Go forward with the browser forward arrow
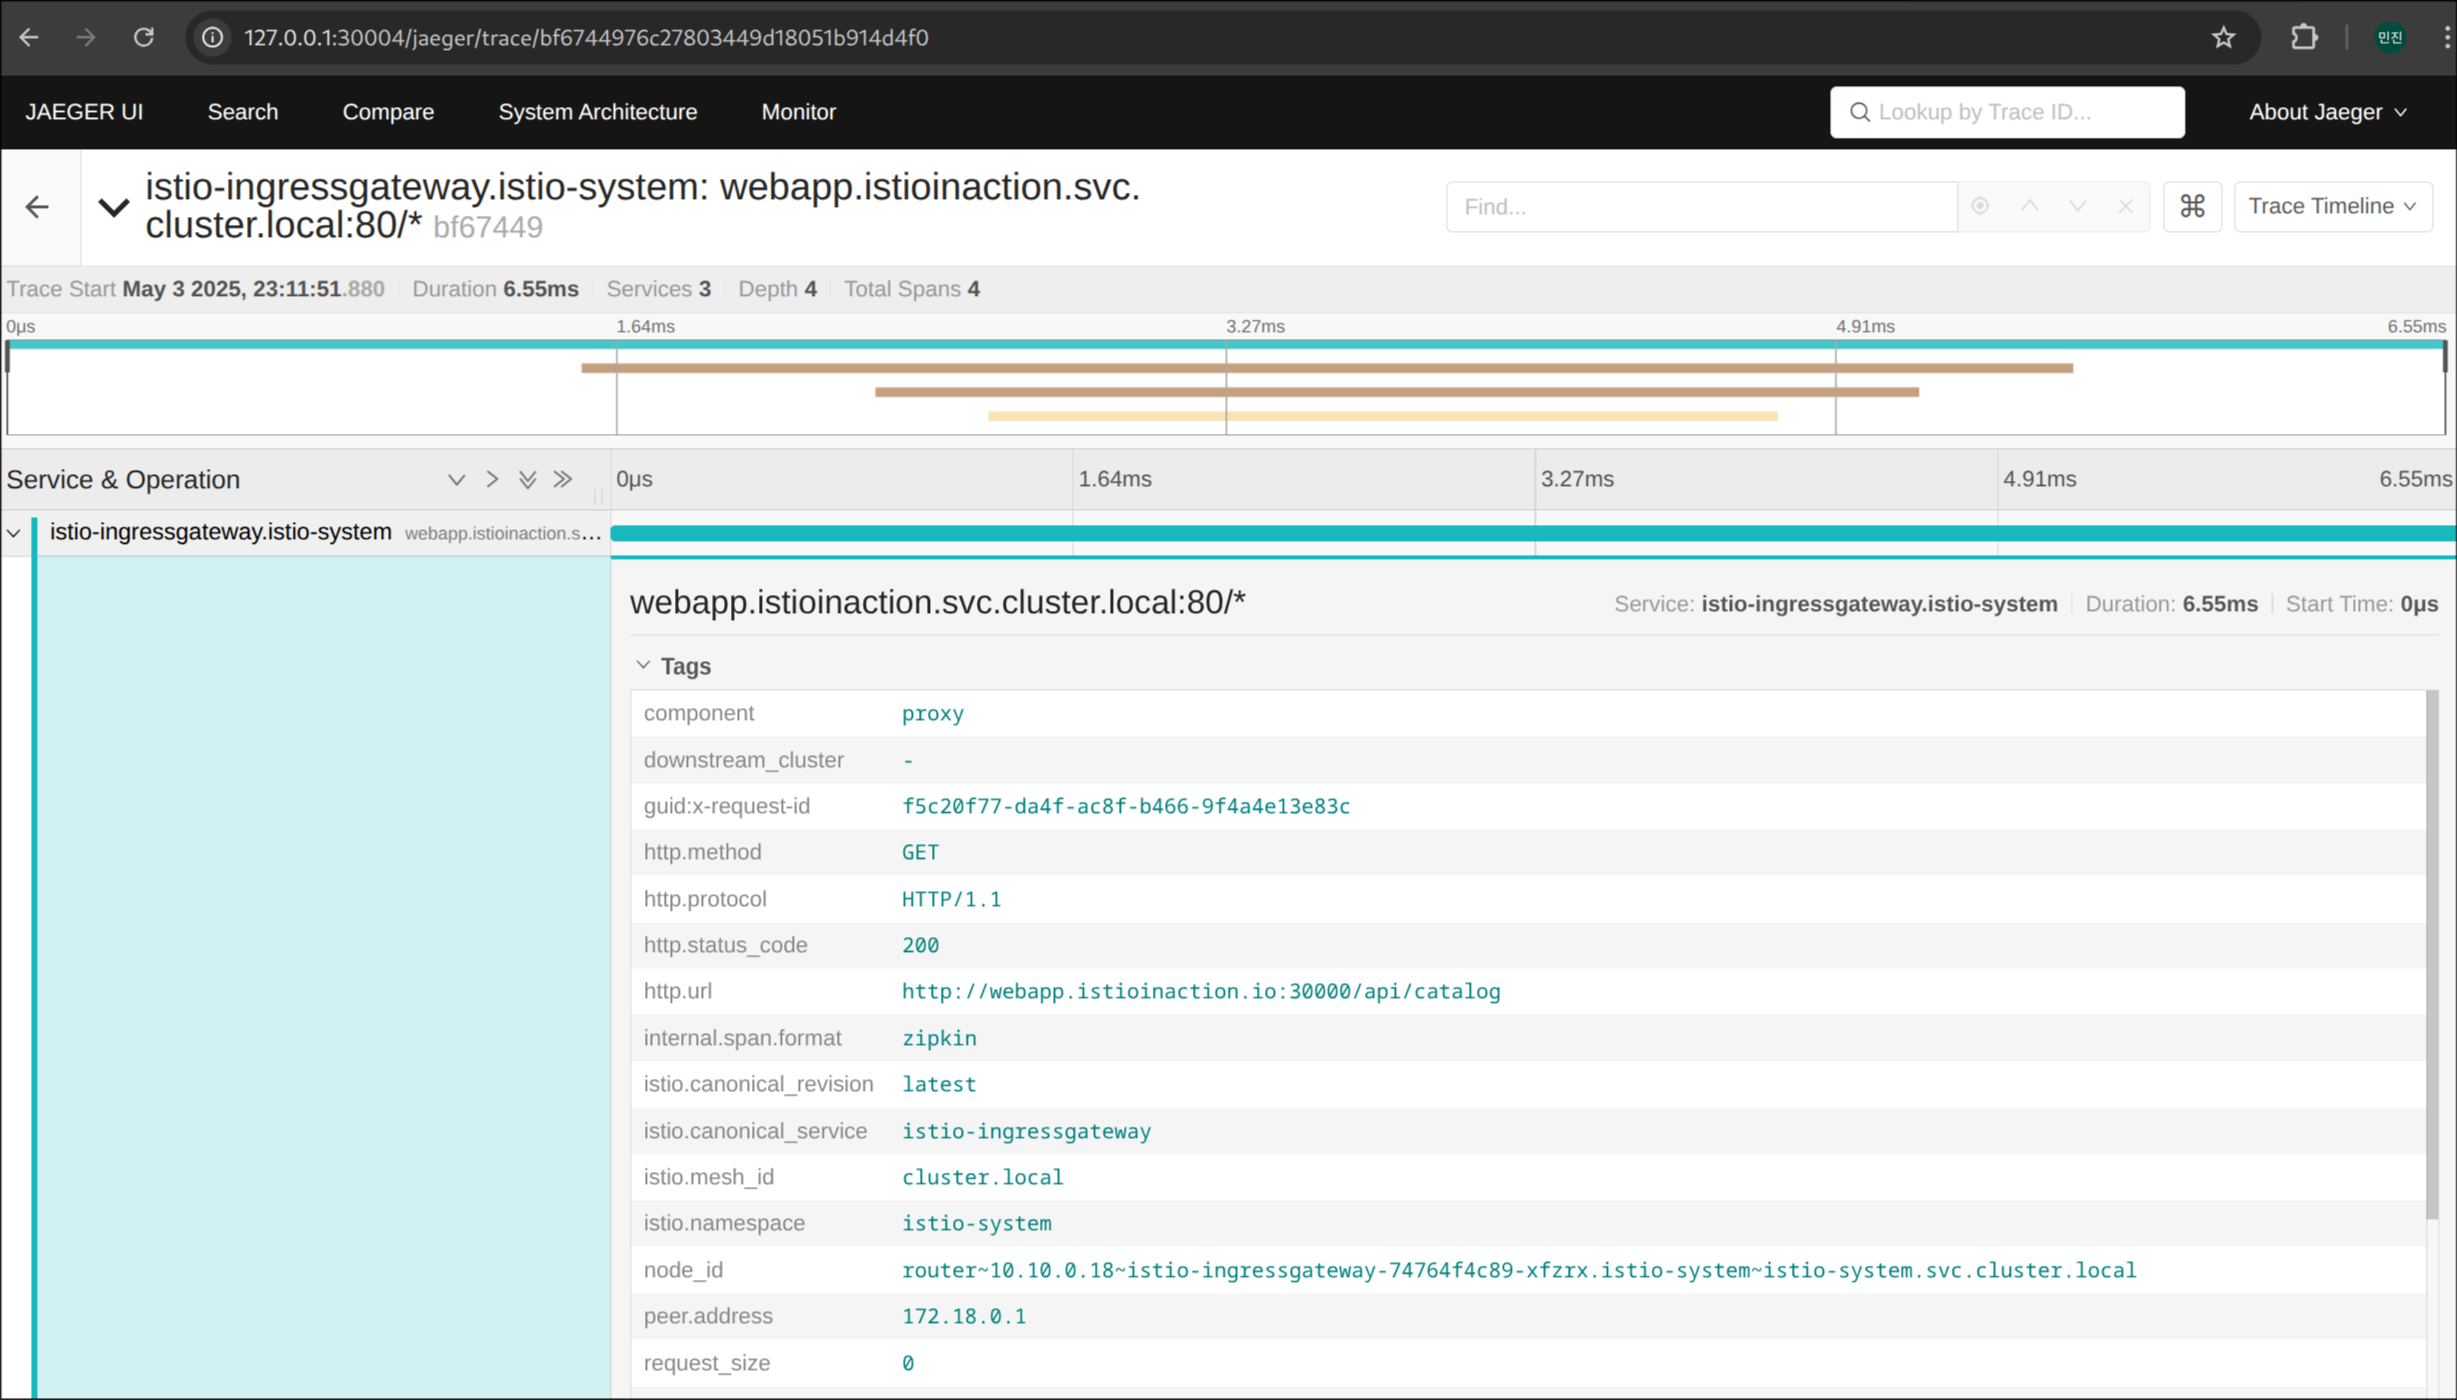The height and width of the screenshot is (1400, 2457). click(86, 37)
